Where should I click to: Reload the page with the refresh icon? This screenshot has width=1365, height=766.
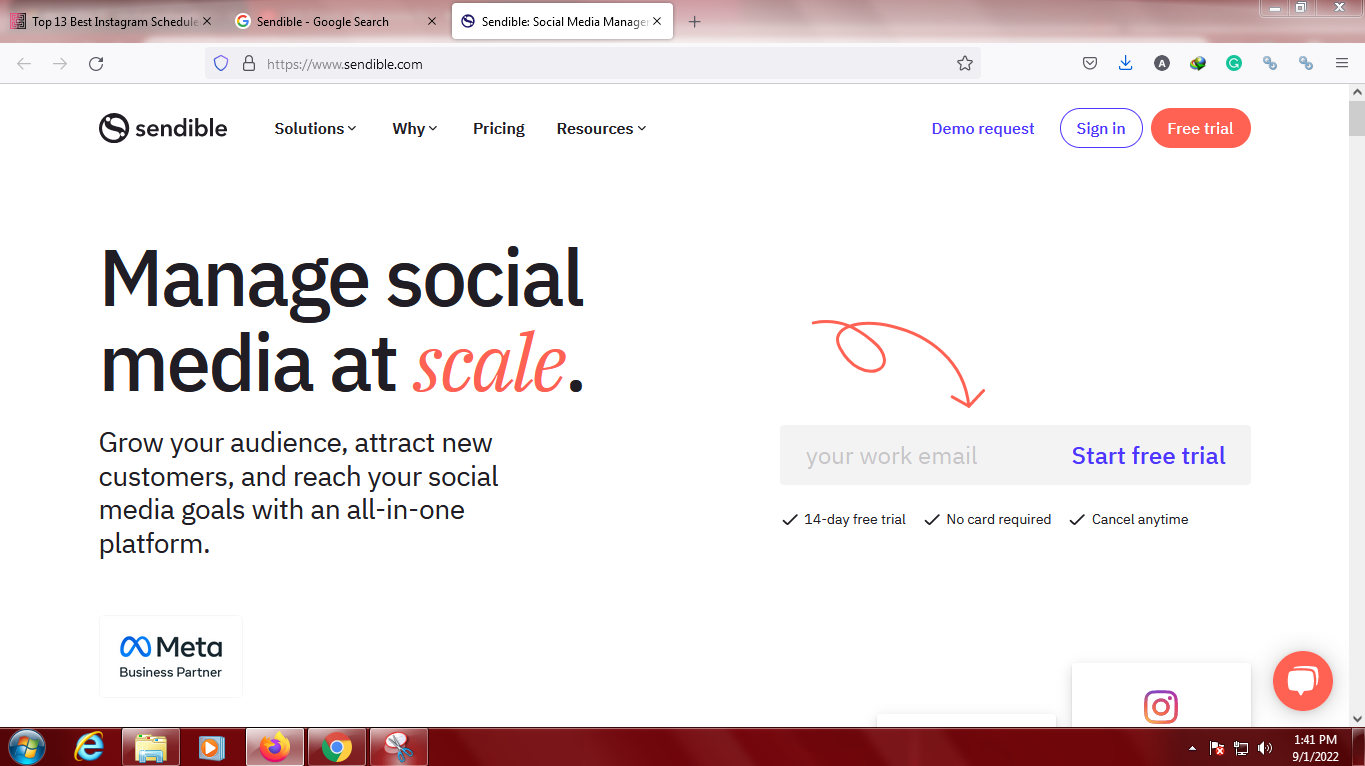96,63
